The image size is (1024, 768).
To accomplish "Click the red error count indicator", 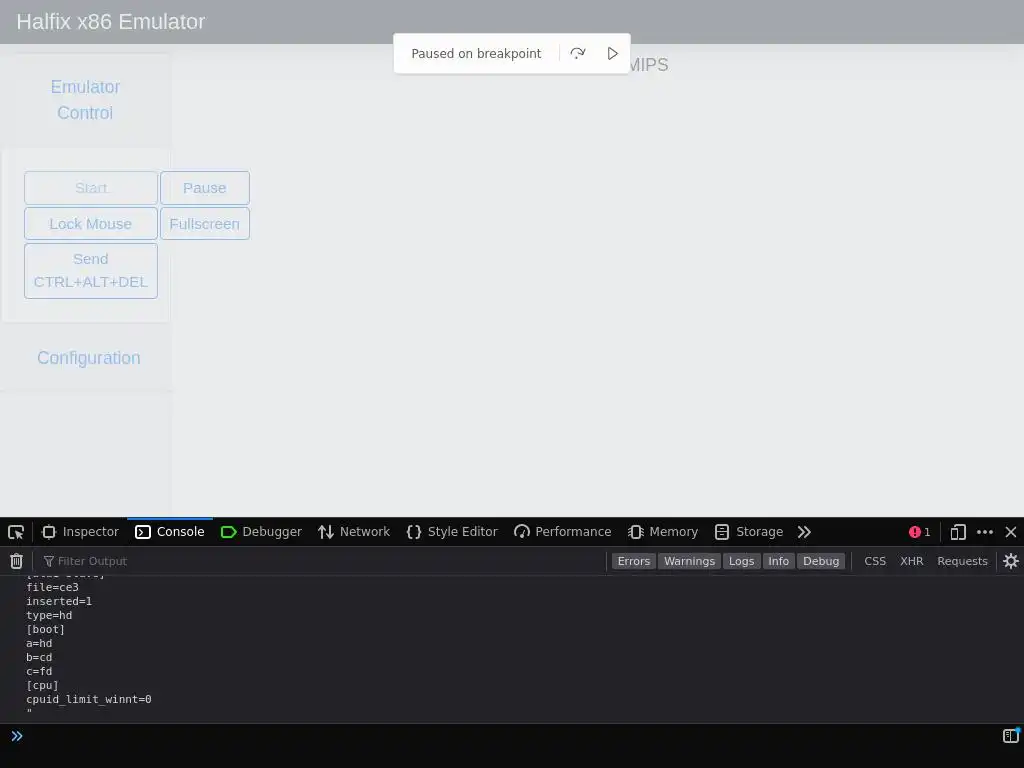I will point(920,532).
